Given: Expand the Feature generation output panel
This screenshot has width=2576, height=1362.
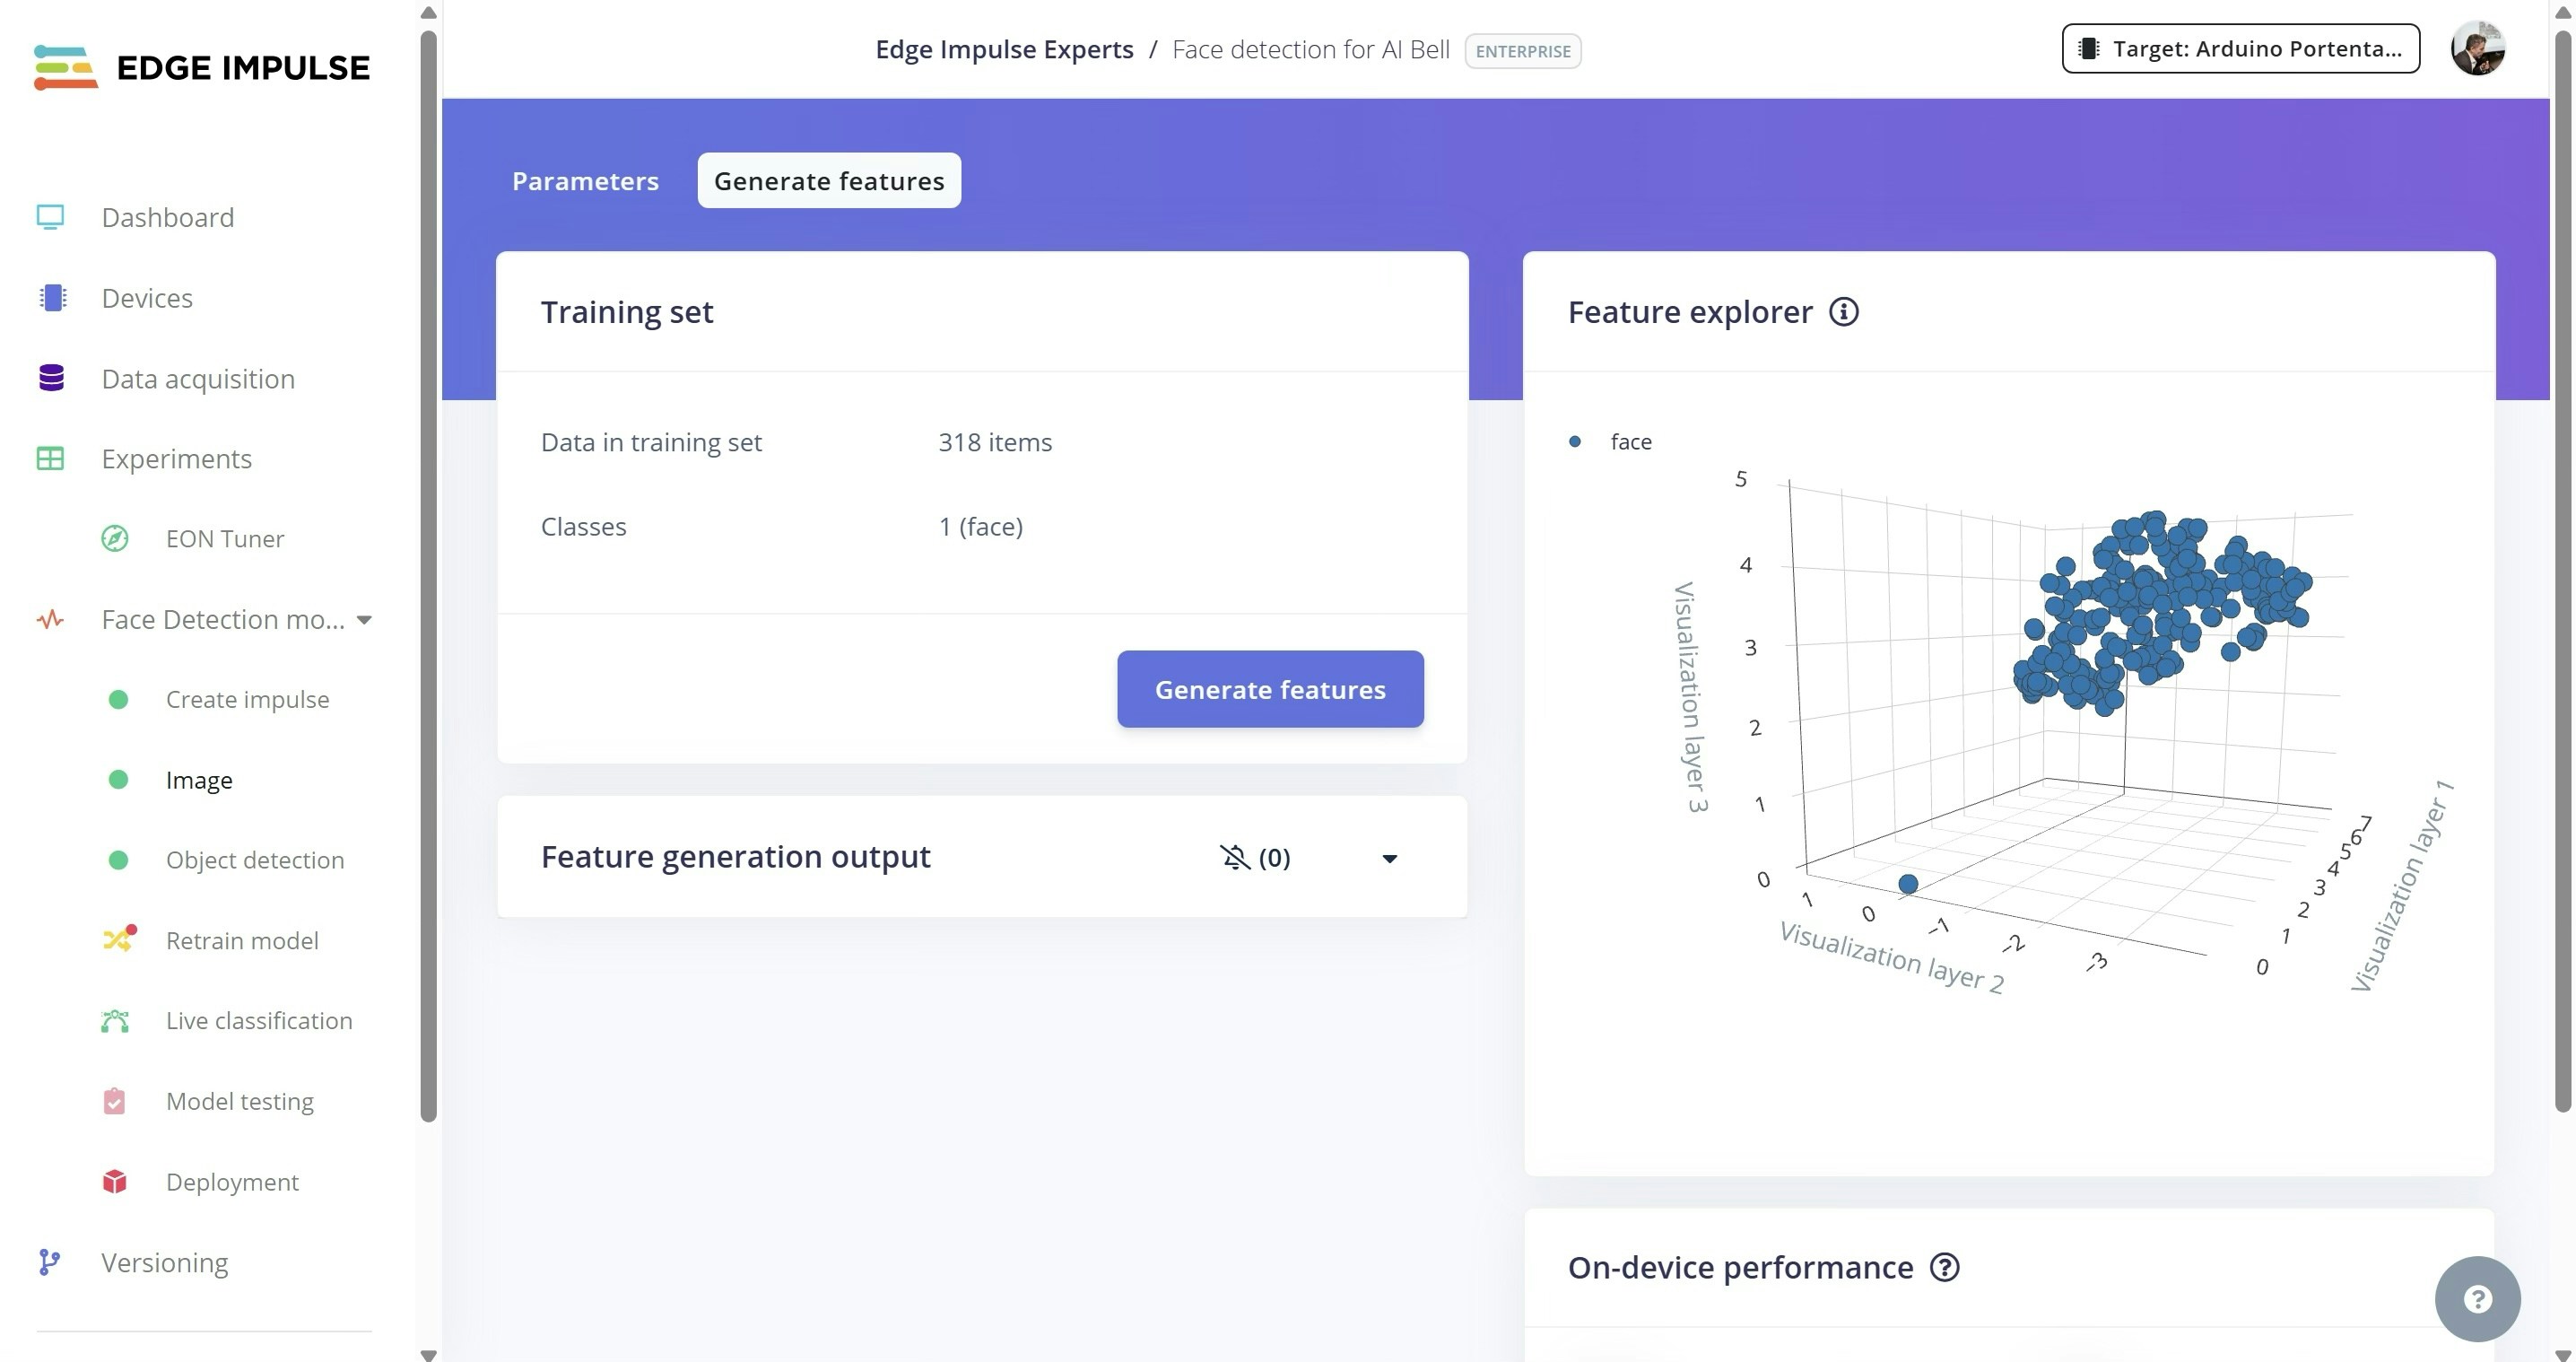Looking at the screenshot, I should [1389, 858].
